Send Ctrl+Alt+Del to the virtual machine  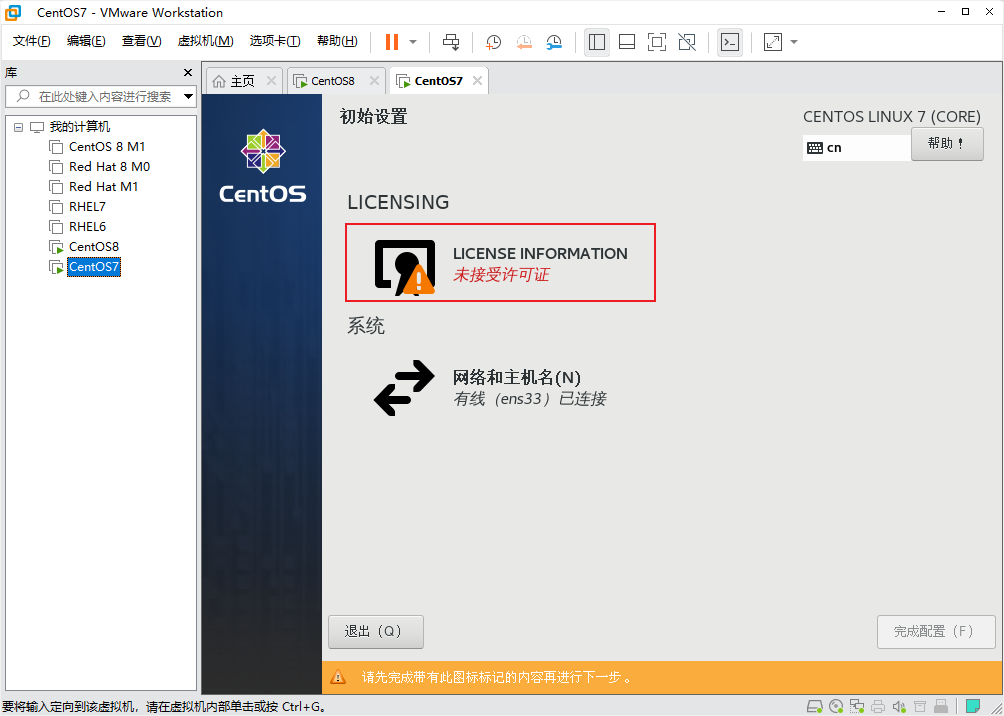tap(451, 42)
